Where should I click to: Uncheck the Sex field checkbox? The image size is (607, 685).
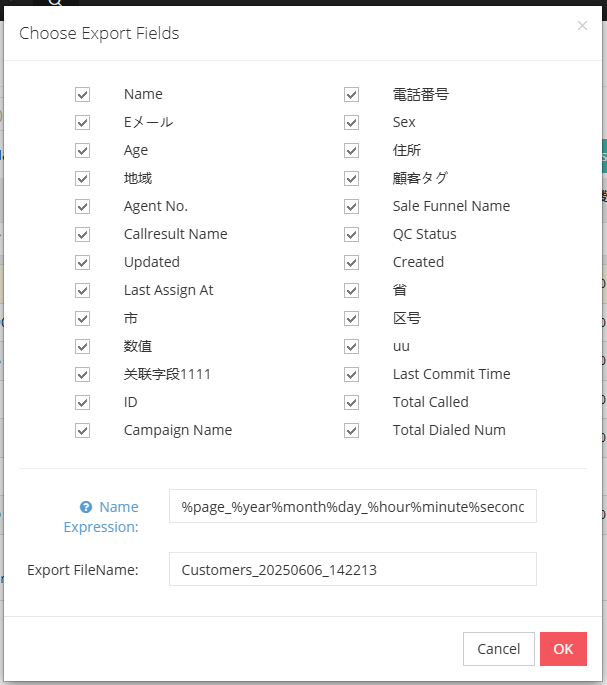351,122
